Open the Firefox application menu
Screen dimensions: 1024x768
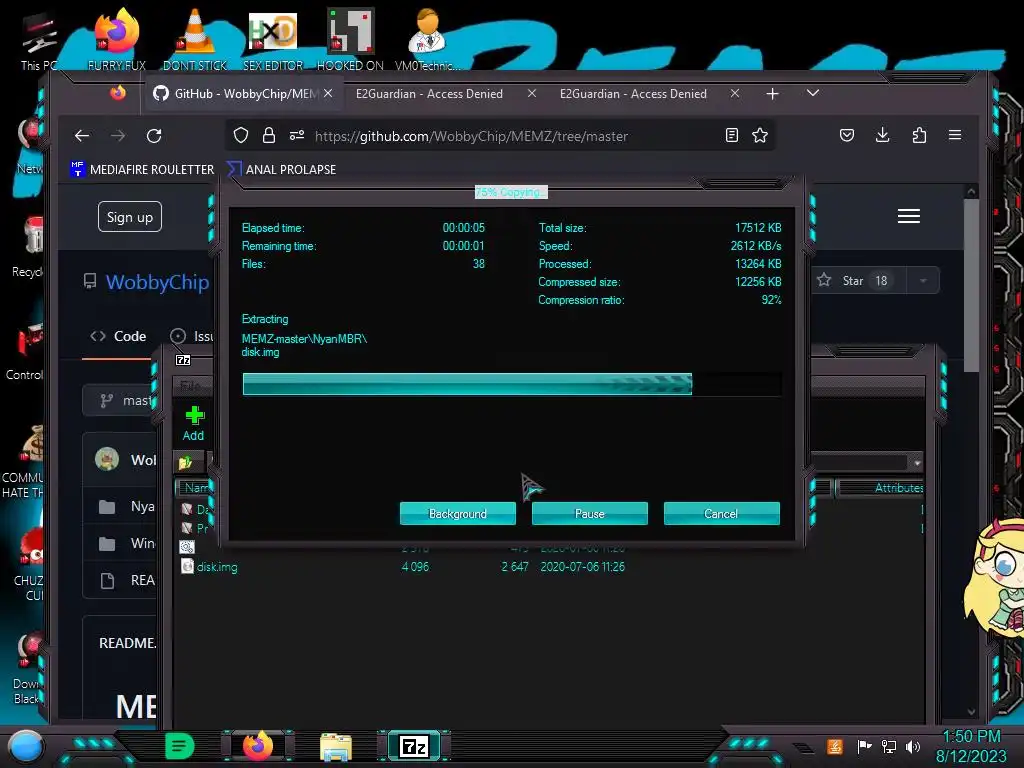pyautogui.click(x=955, y=135)
